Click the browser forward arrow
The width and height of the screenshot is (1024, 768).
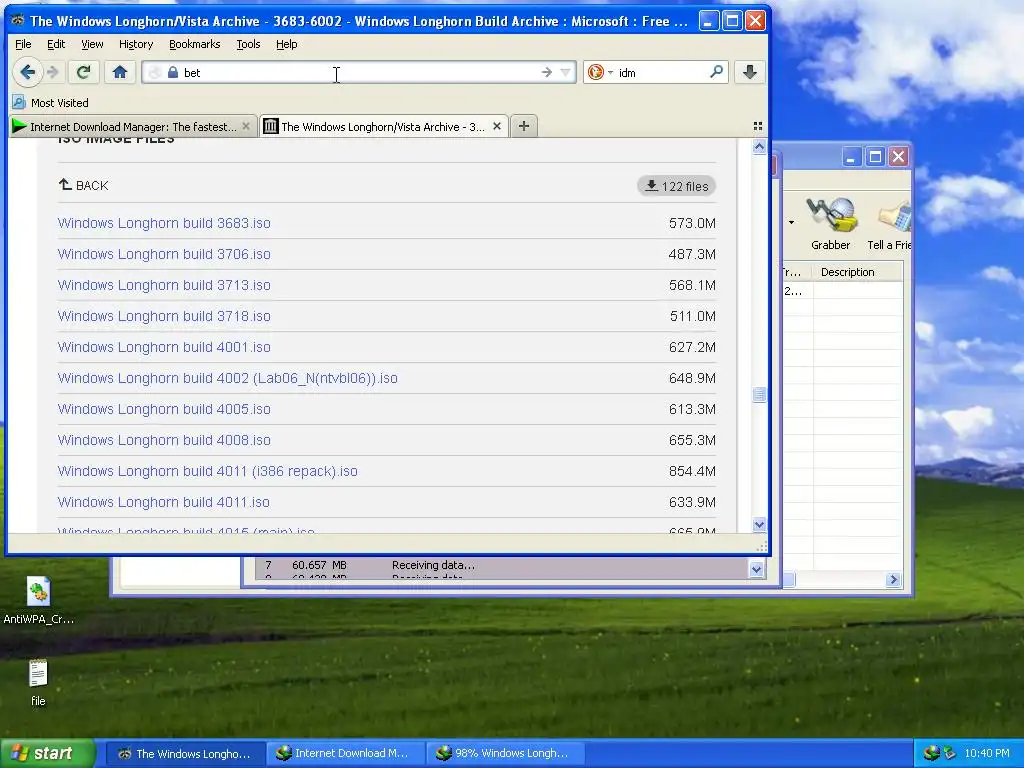(54, 72)
